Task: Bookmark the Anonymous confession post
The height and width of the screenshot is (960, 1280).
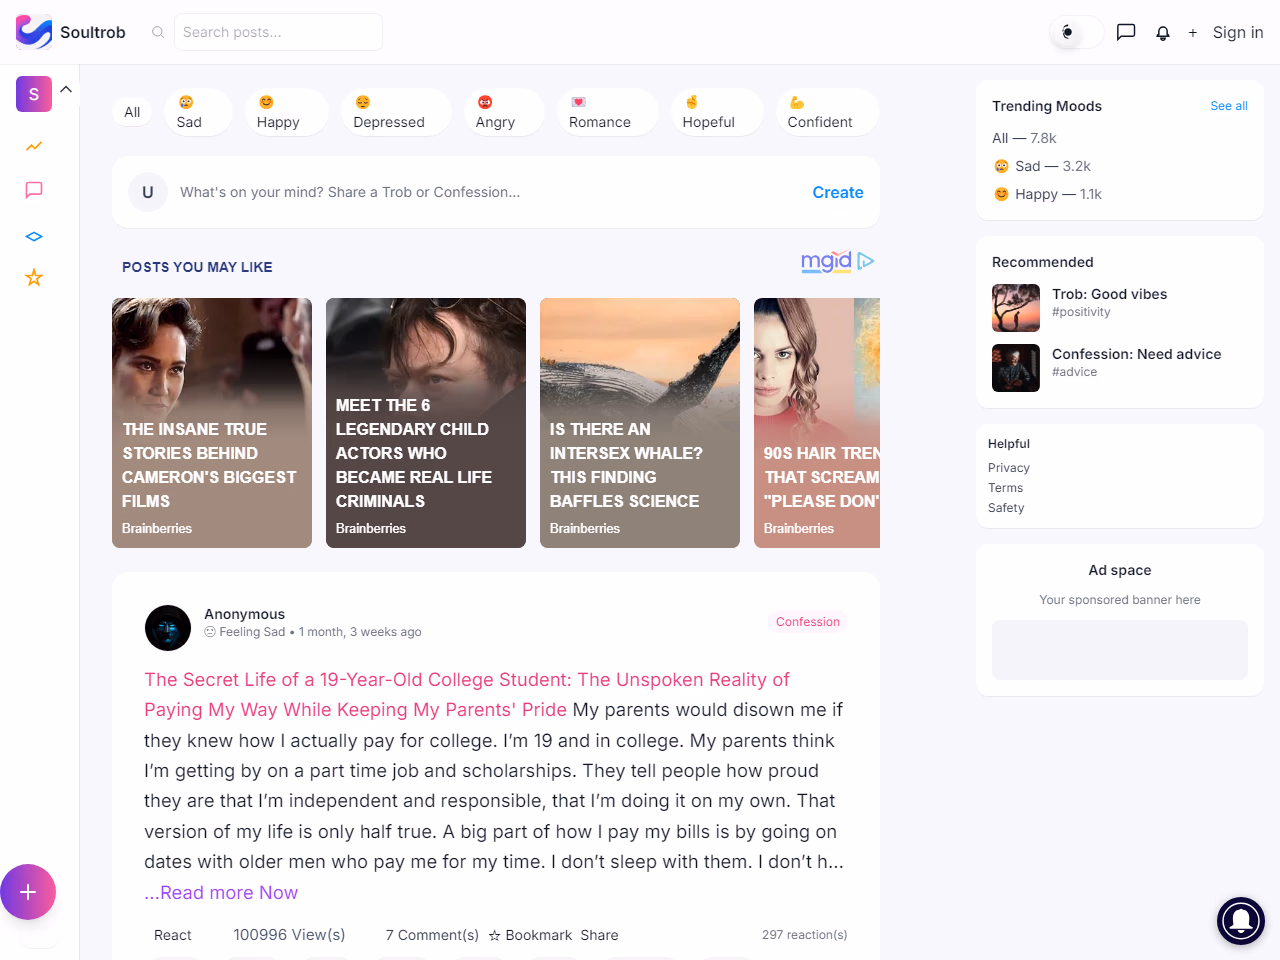Action: coord(530,935)
